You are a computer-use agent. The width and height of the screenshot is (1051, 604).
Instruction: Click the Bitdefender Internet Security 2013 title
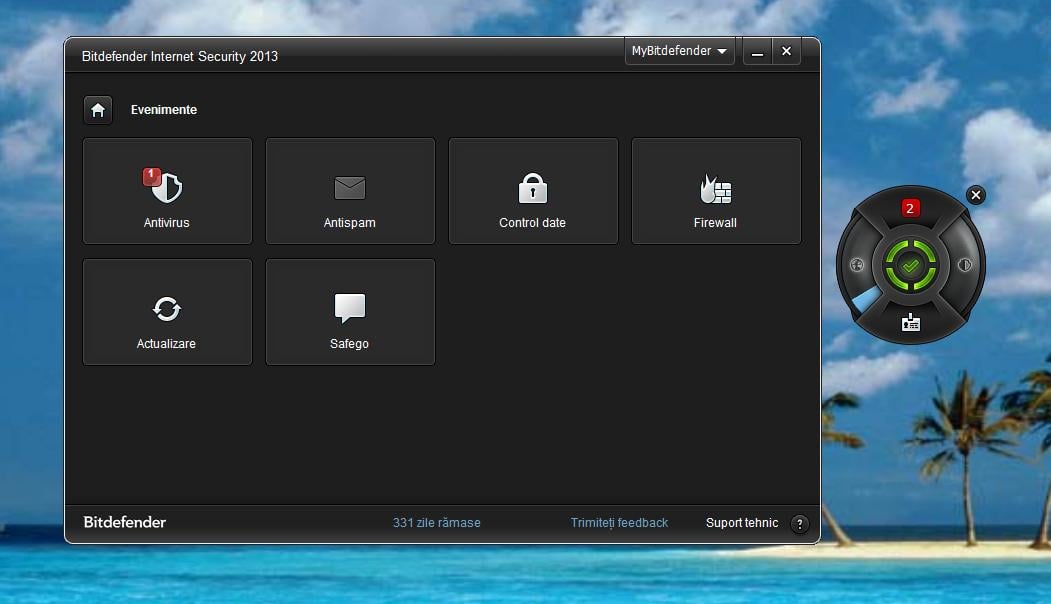(180, 56)
